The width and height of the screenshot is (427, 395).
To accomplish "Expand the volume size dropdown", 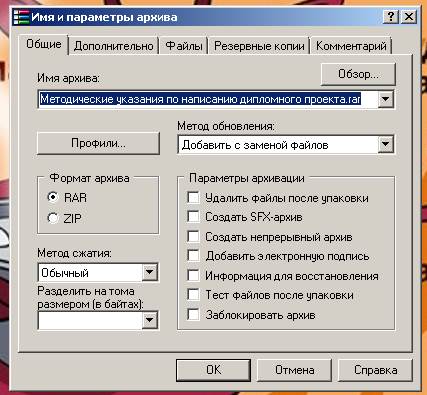I will 150,320.
